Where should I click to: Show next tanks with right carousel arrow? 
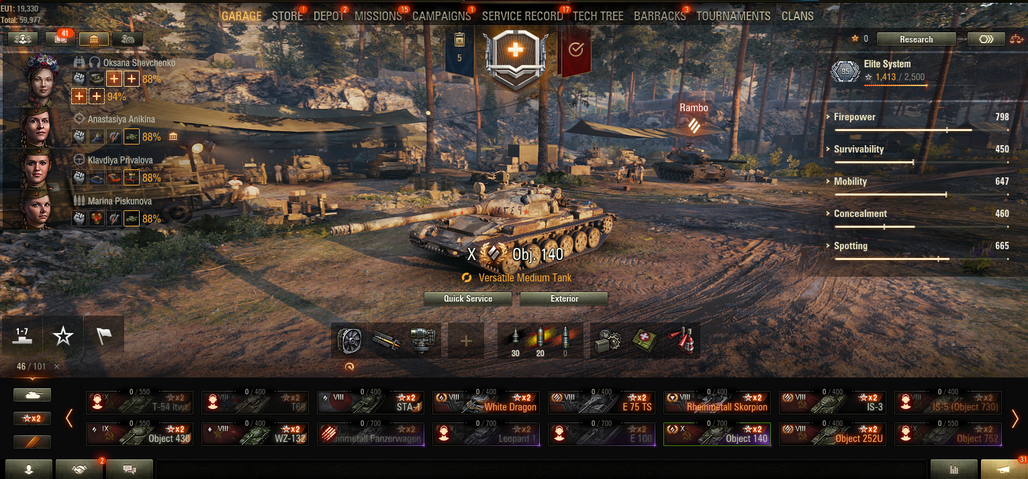tap(1015, 418)
